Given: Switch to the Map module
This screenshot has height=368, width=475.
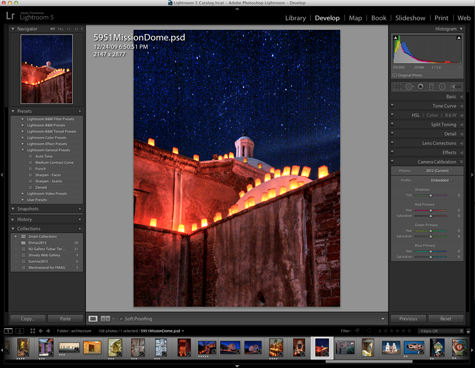Looking at the screenshot, I should 355,18.
